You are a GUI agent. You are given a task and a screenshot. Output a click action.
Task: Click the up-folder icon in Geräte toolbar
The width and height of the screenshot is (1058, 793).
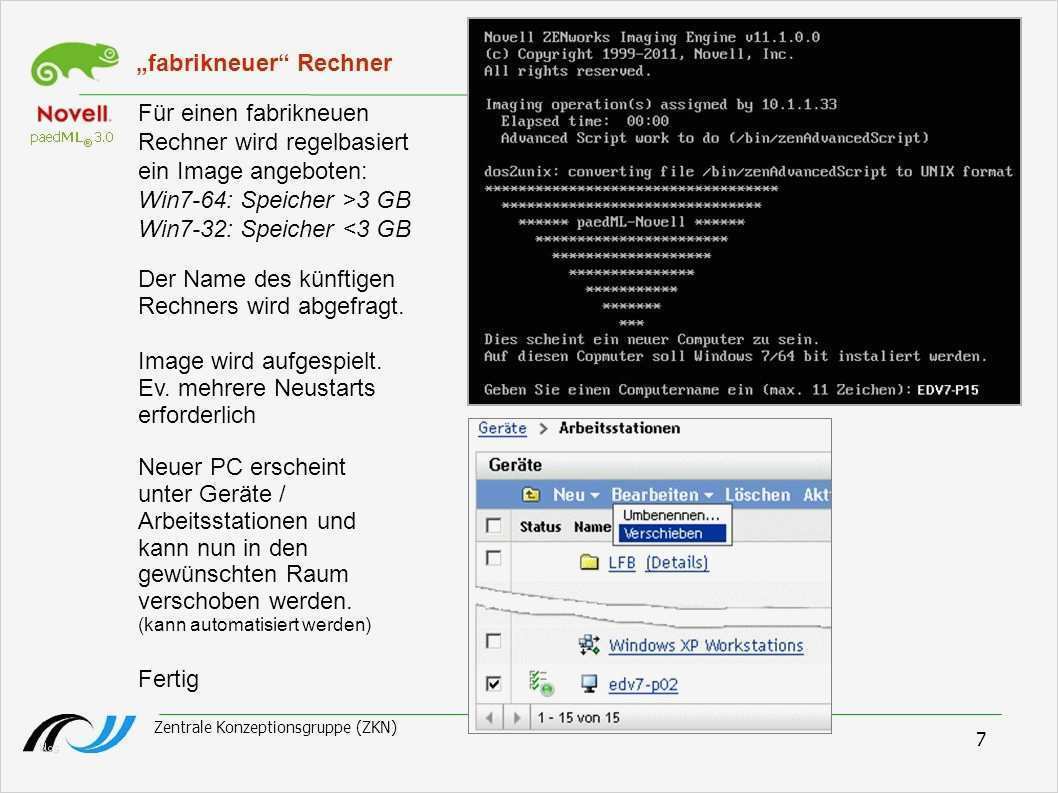[x=531, y=495]
